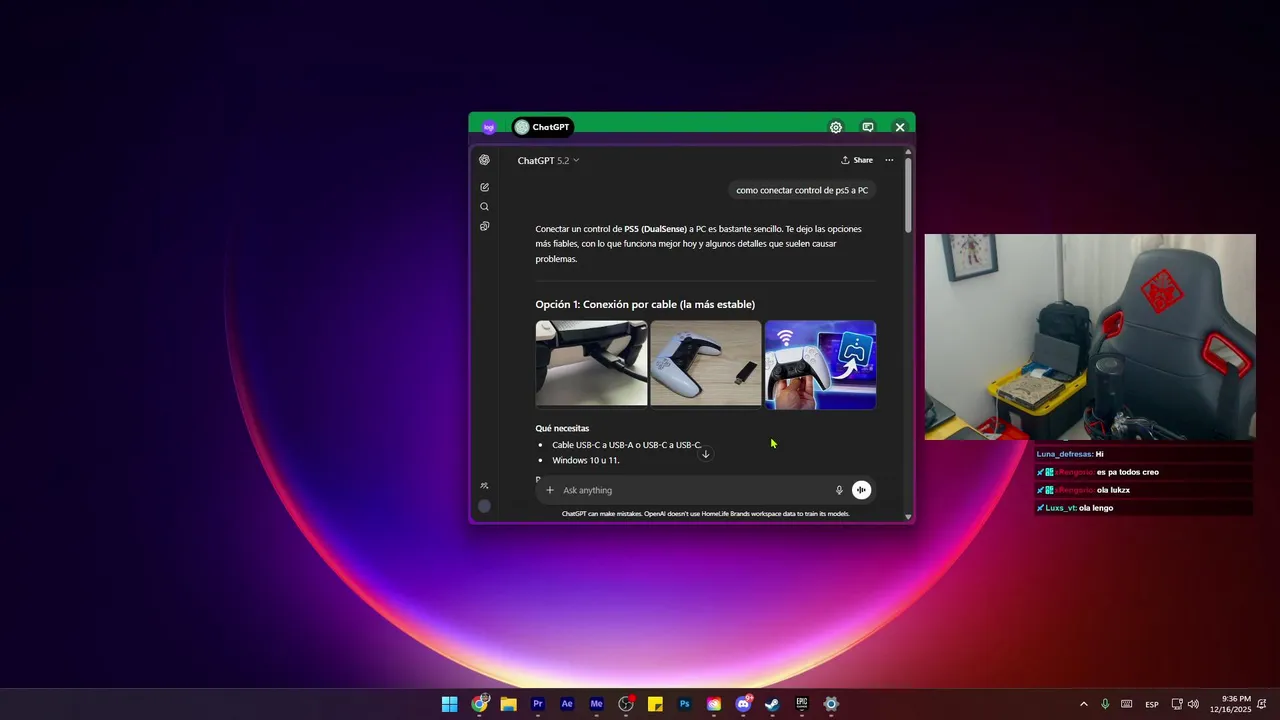The width and height of the screenshot is (1280, 720).
Task: Click the chat window icon in overlay header
Action: coord(868,127)
